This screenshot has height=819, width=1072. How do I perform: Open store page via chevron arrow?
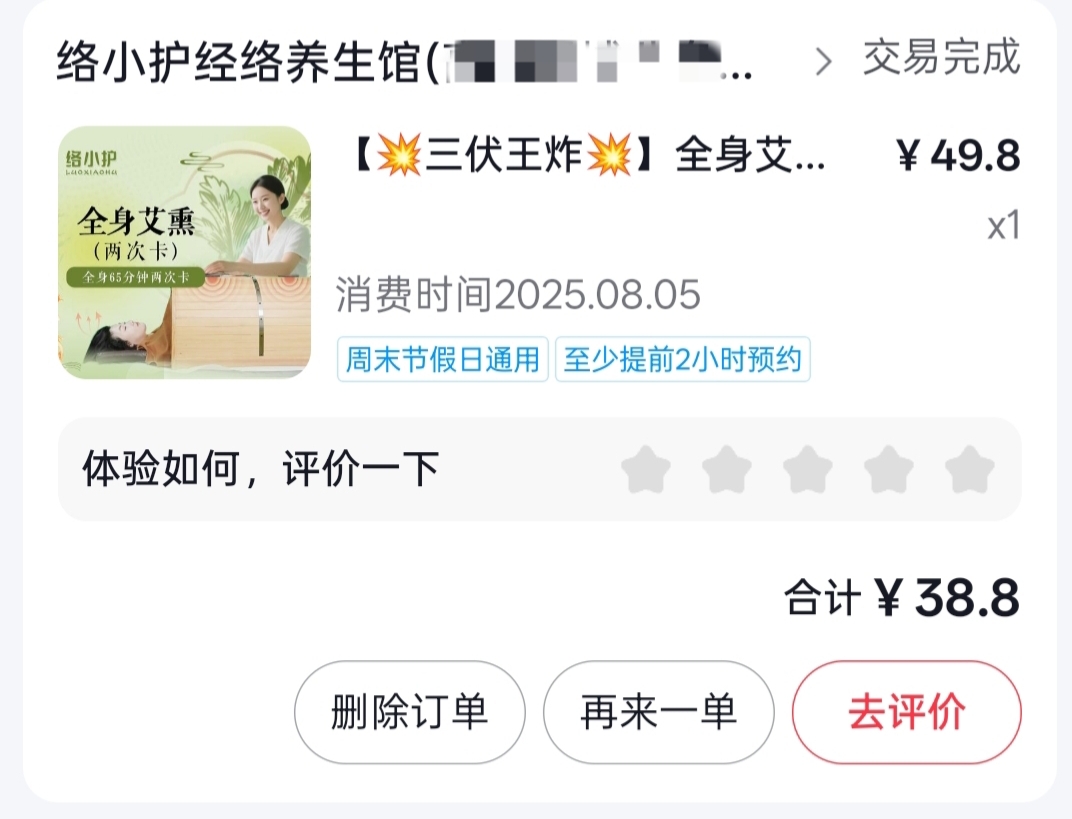click(x=824, y=62)
